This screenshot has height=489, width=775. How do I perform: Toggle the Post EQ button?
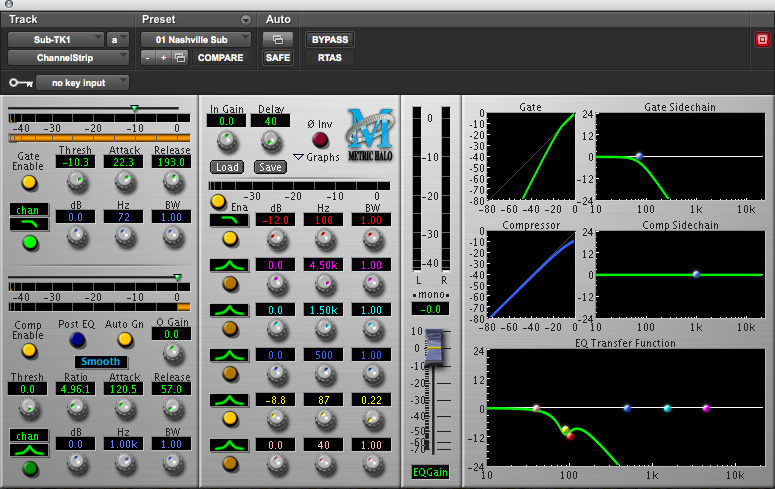point(77,340)
